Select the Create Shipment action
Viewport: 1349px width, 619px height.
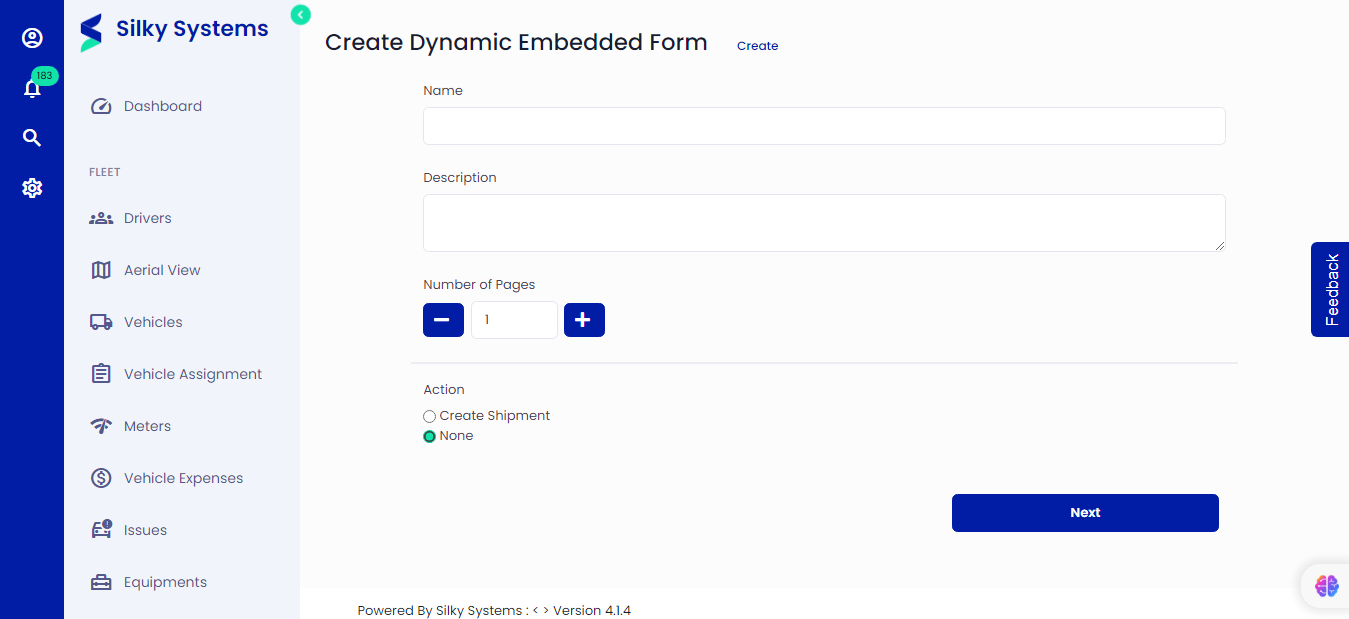point(429,416)
